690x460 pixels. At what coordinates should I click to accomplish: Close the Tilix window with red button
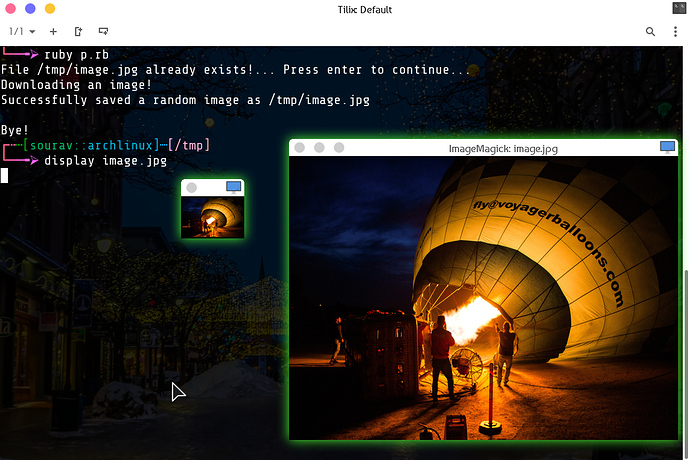coord(11,8)
